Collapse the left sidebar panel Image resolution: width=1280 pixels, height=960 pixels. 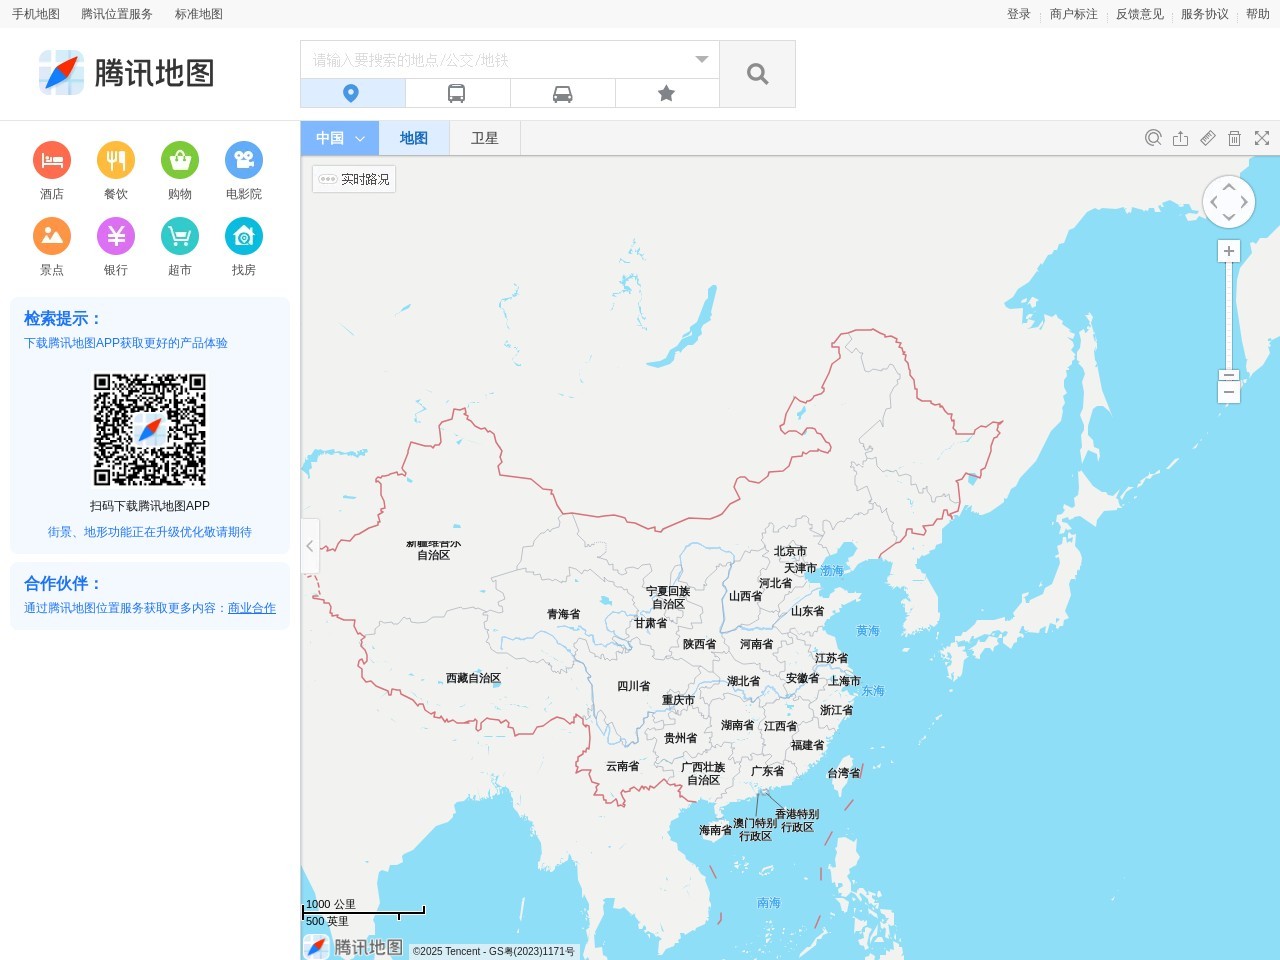coord(309,546)
